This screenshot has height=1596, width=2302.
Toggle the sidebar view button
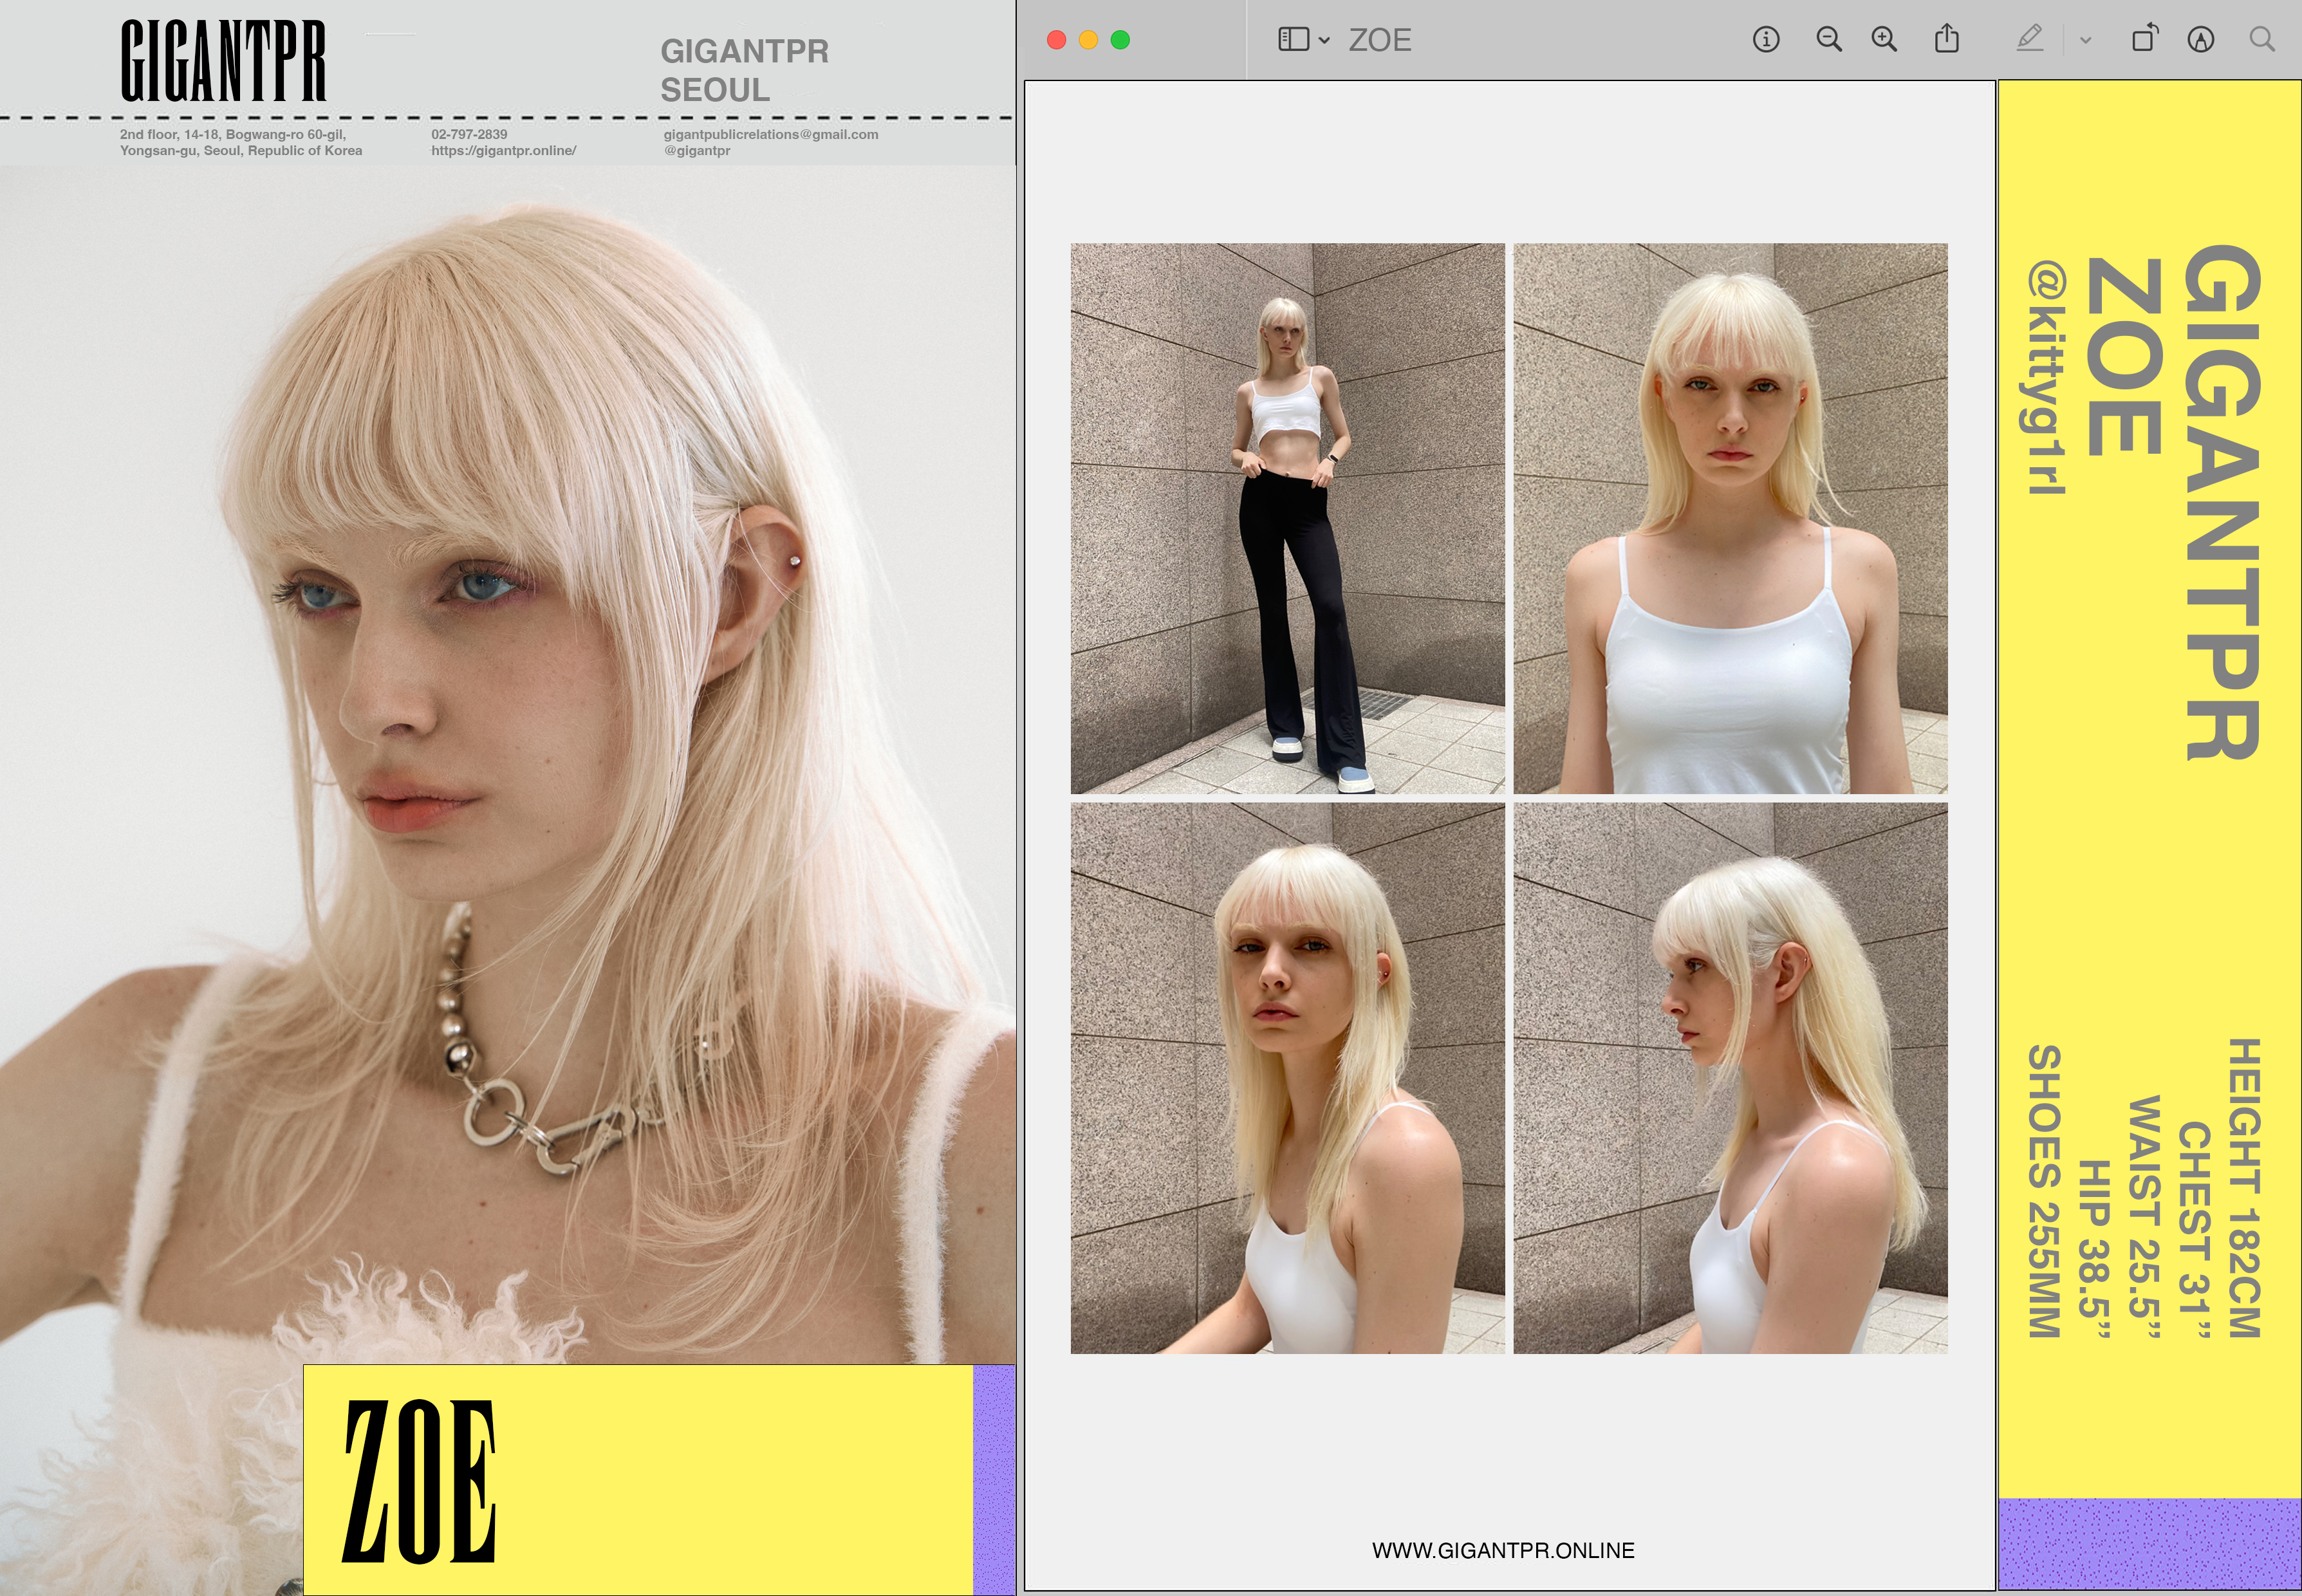click(1293, 40)
